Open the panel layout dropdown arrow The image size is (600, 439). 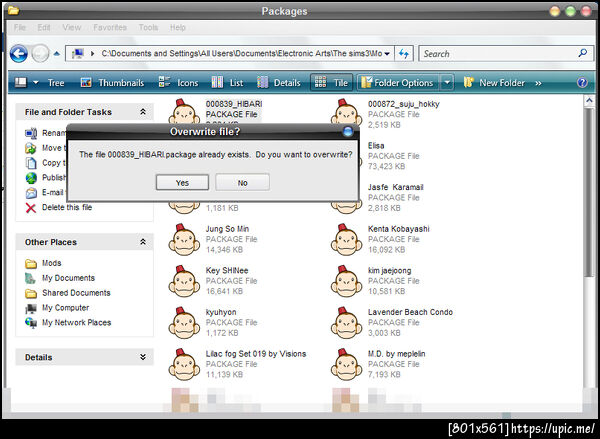36,83
